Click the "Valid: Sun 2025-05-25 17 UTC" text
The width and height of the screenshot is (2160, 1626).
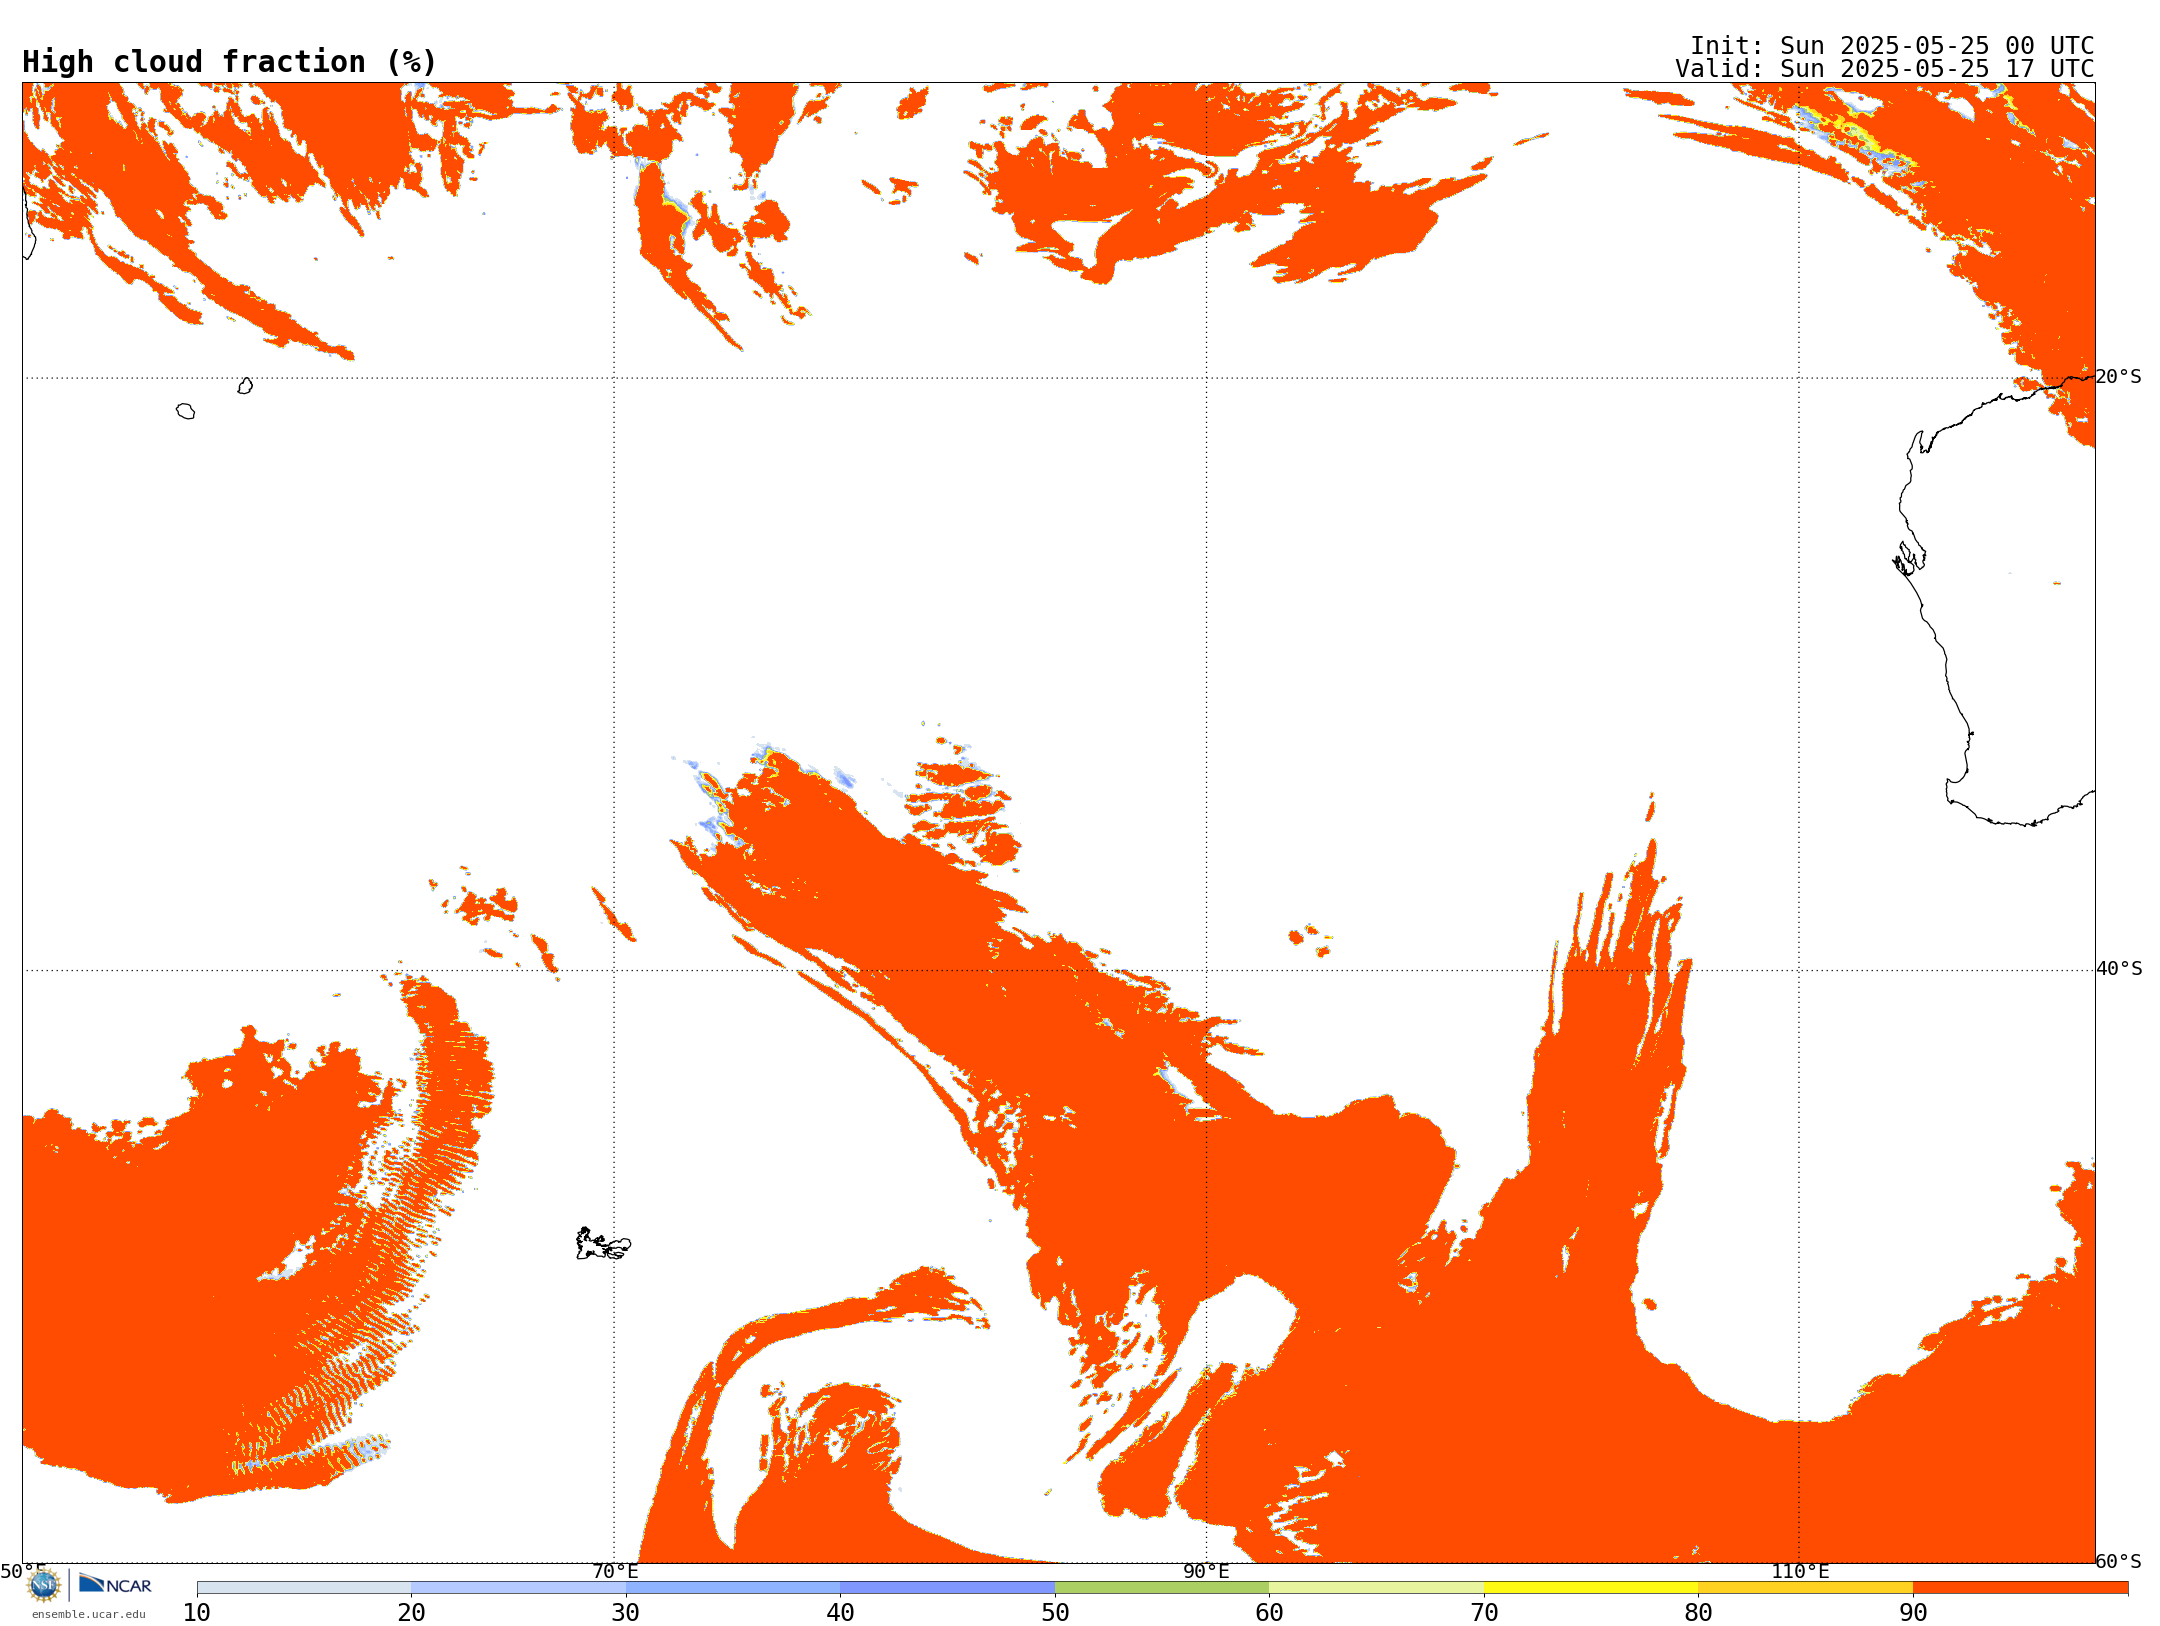click(x=1885, y=69)
